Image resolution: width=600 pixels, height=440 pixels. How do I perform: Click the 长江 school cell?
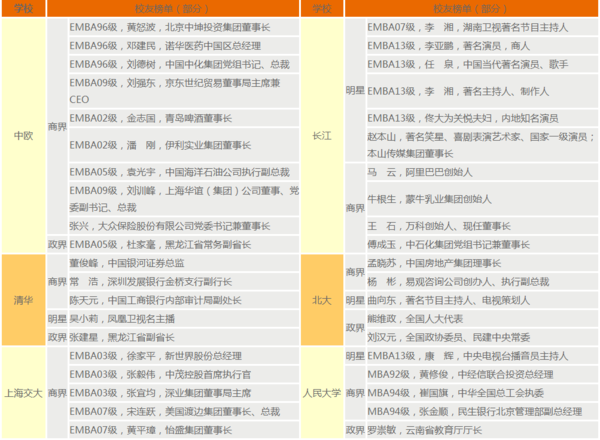point(322,136)
